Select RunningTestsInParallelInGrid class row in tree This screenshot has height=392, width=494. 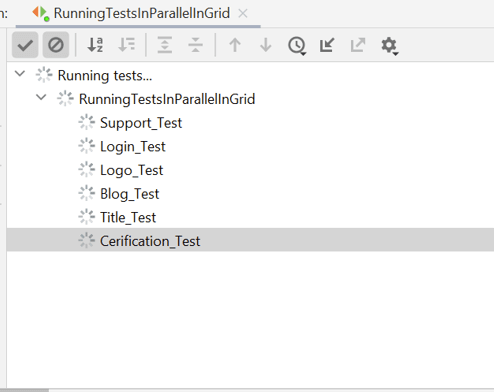point(250,99)
